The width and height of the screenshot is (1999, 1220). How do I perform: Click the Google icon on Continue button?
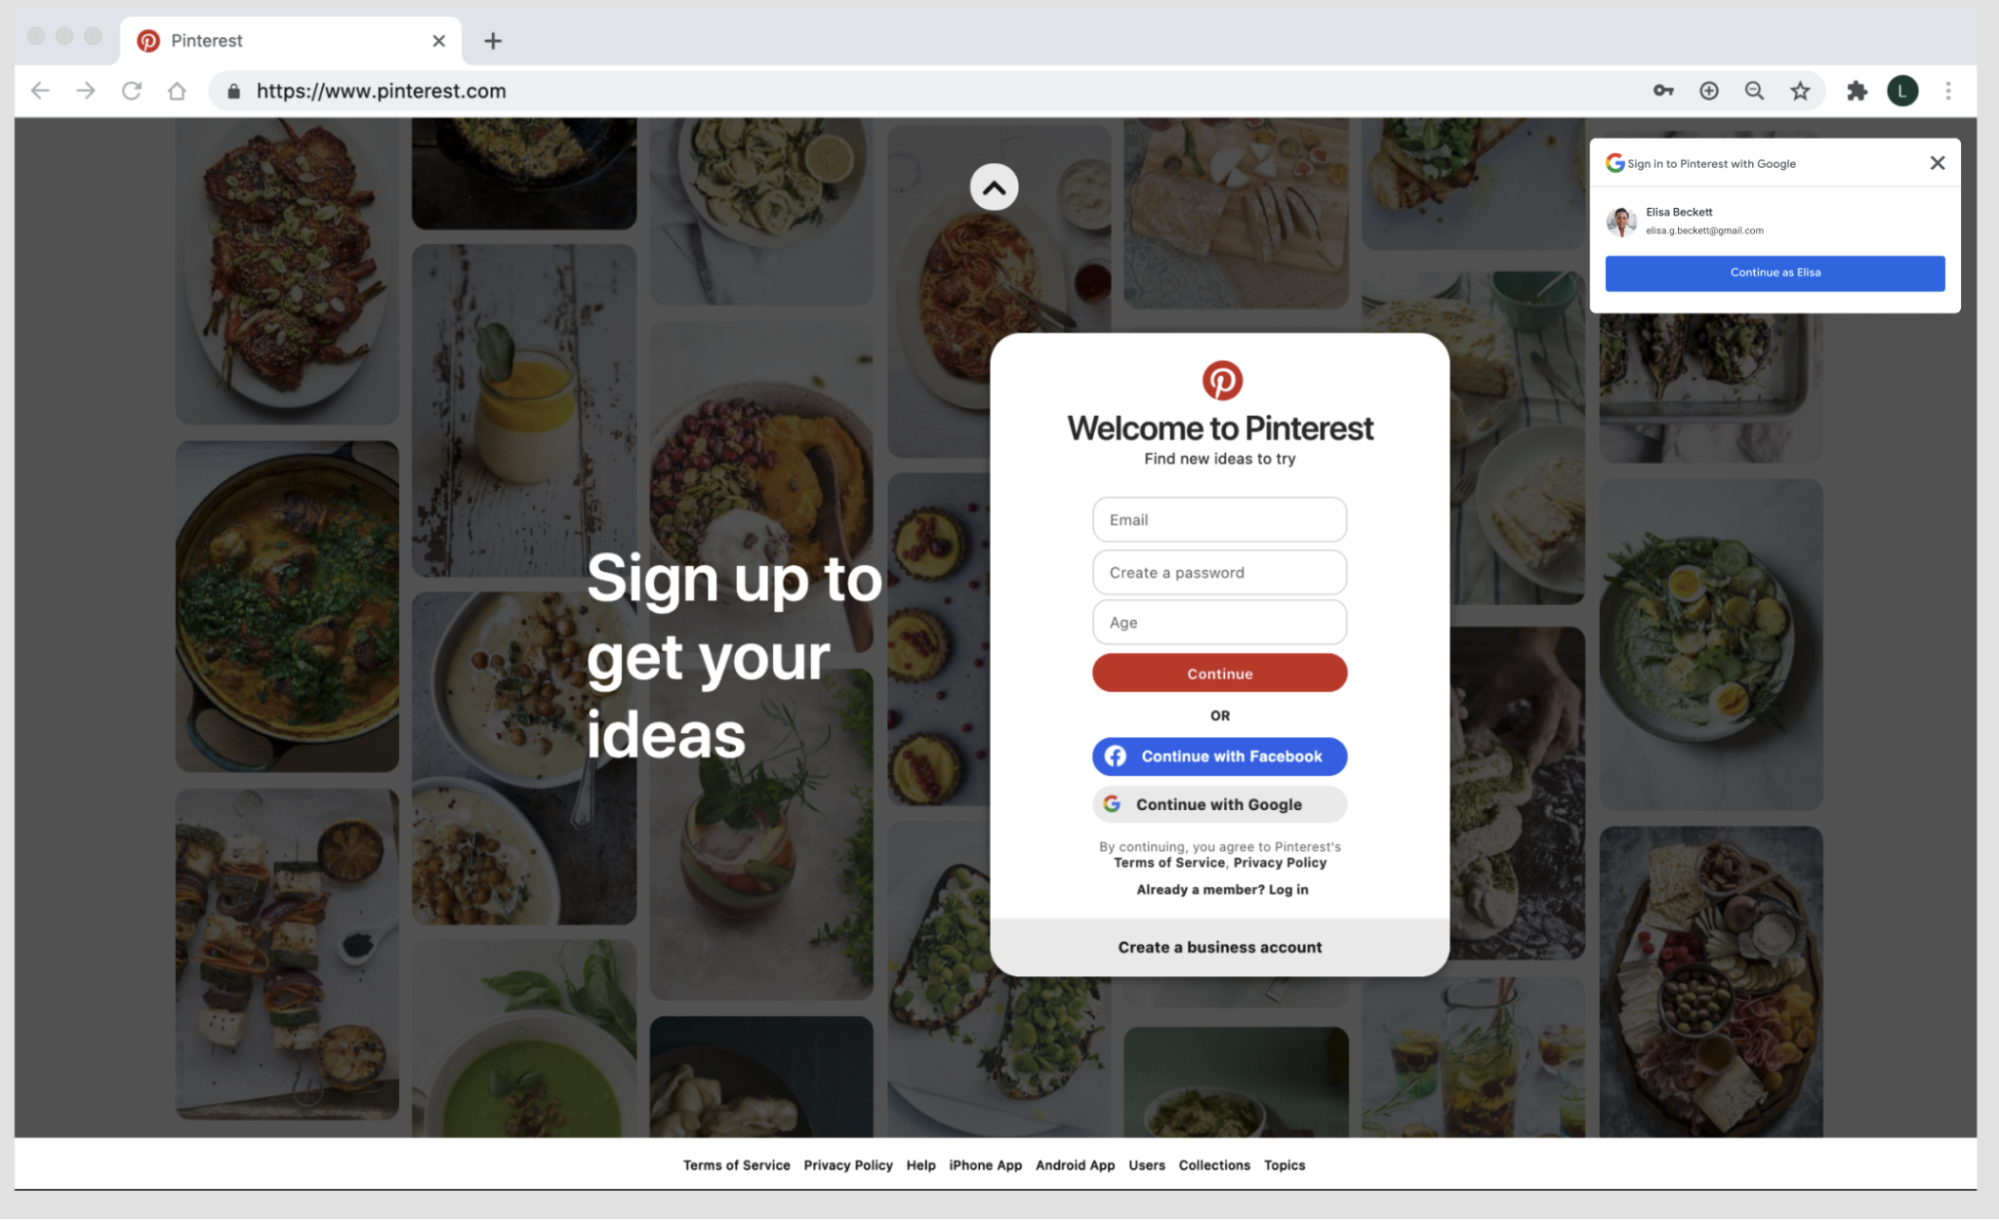1114,803
